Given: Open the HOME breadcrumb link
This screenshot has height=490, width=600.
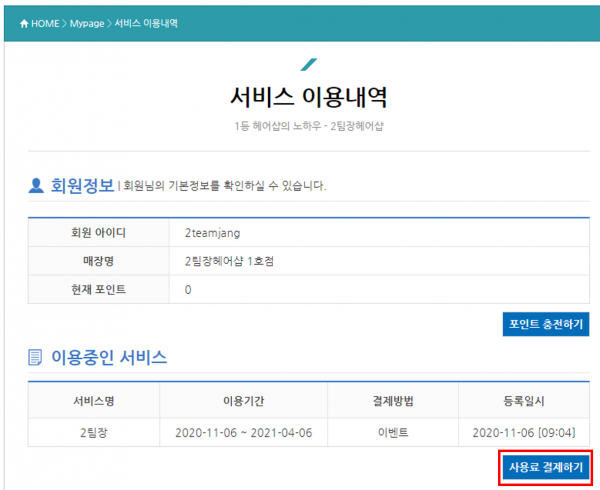Looking at the screenshot, I should [x=45, y=24].
